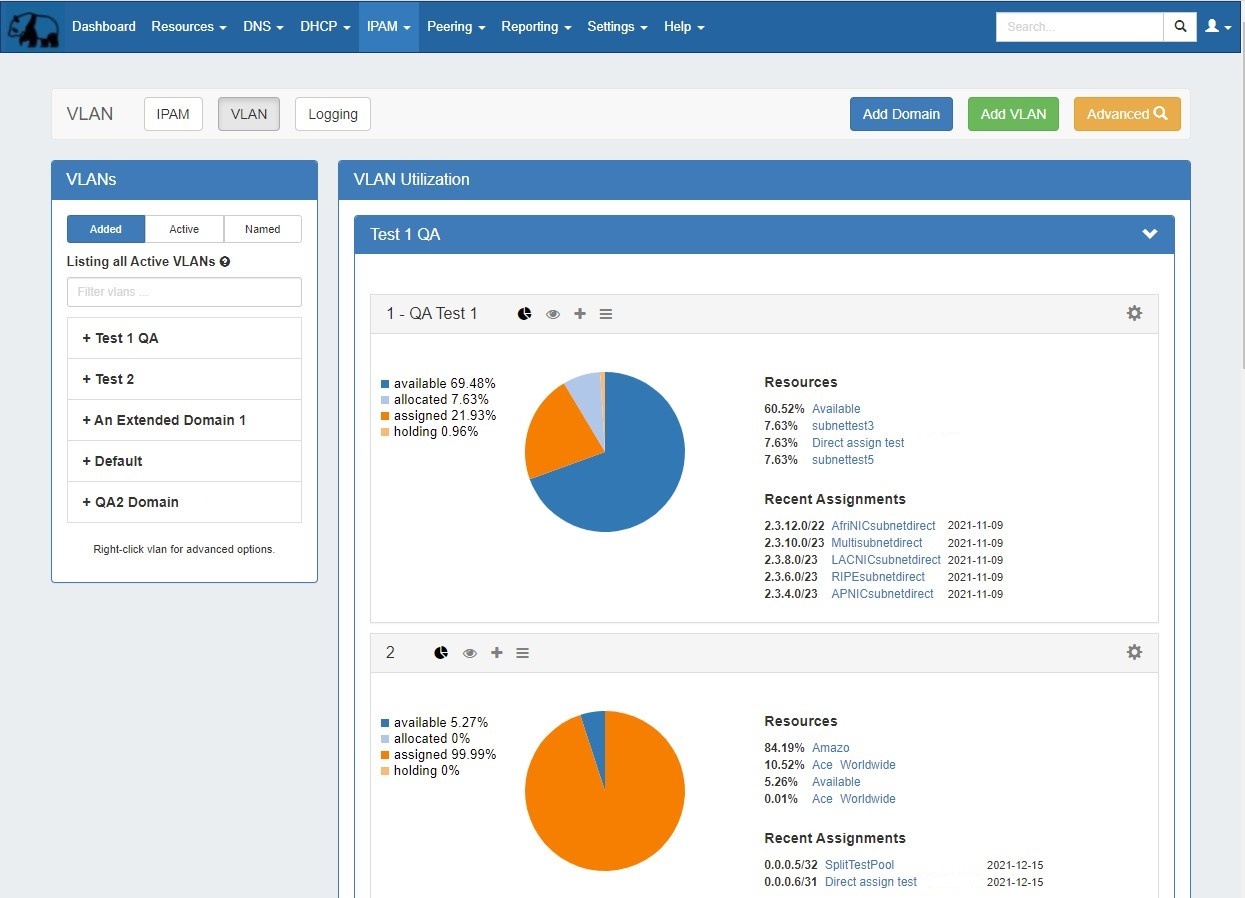
Task: Open the Reporting menu
Action: [535, 27]
